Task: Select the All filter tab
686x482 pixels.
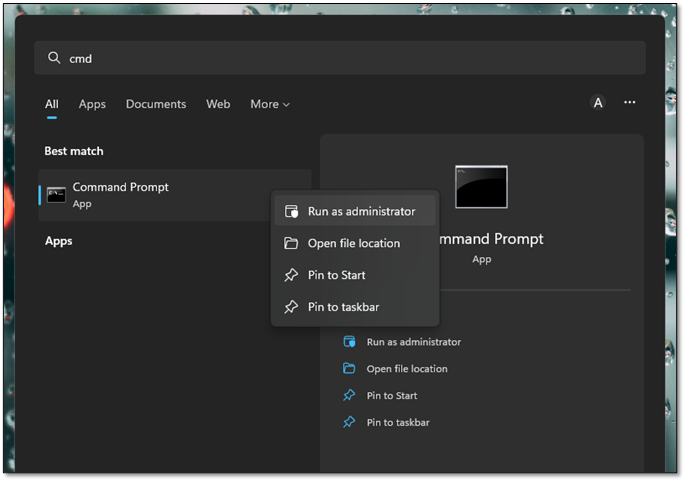Action: point(51,104)
